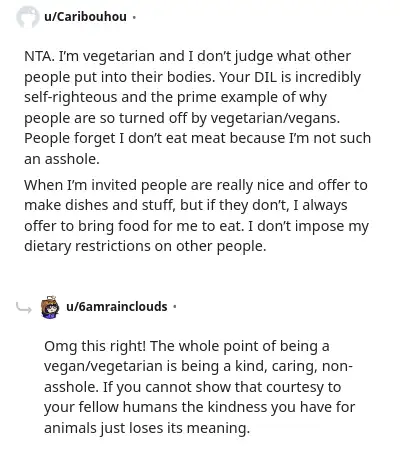Click the reply thread arrow icon

pos(24,308)
